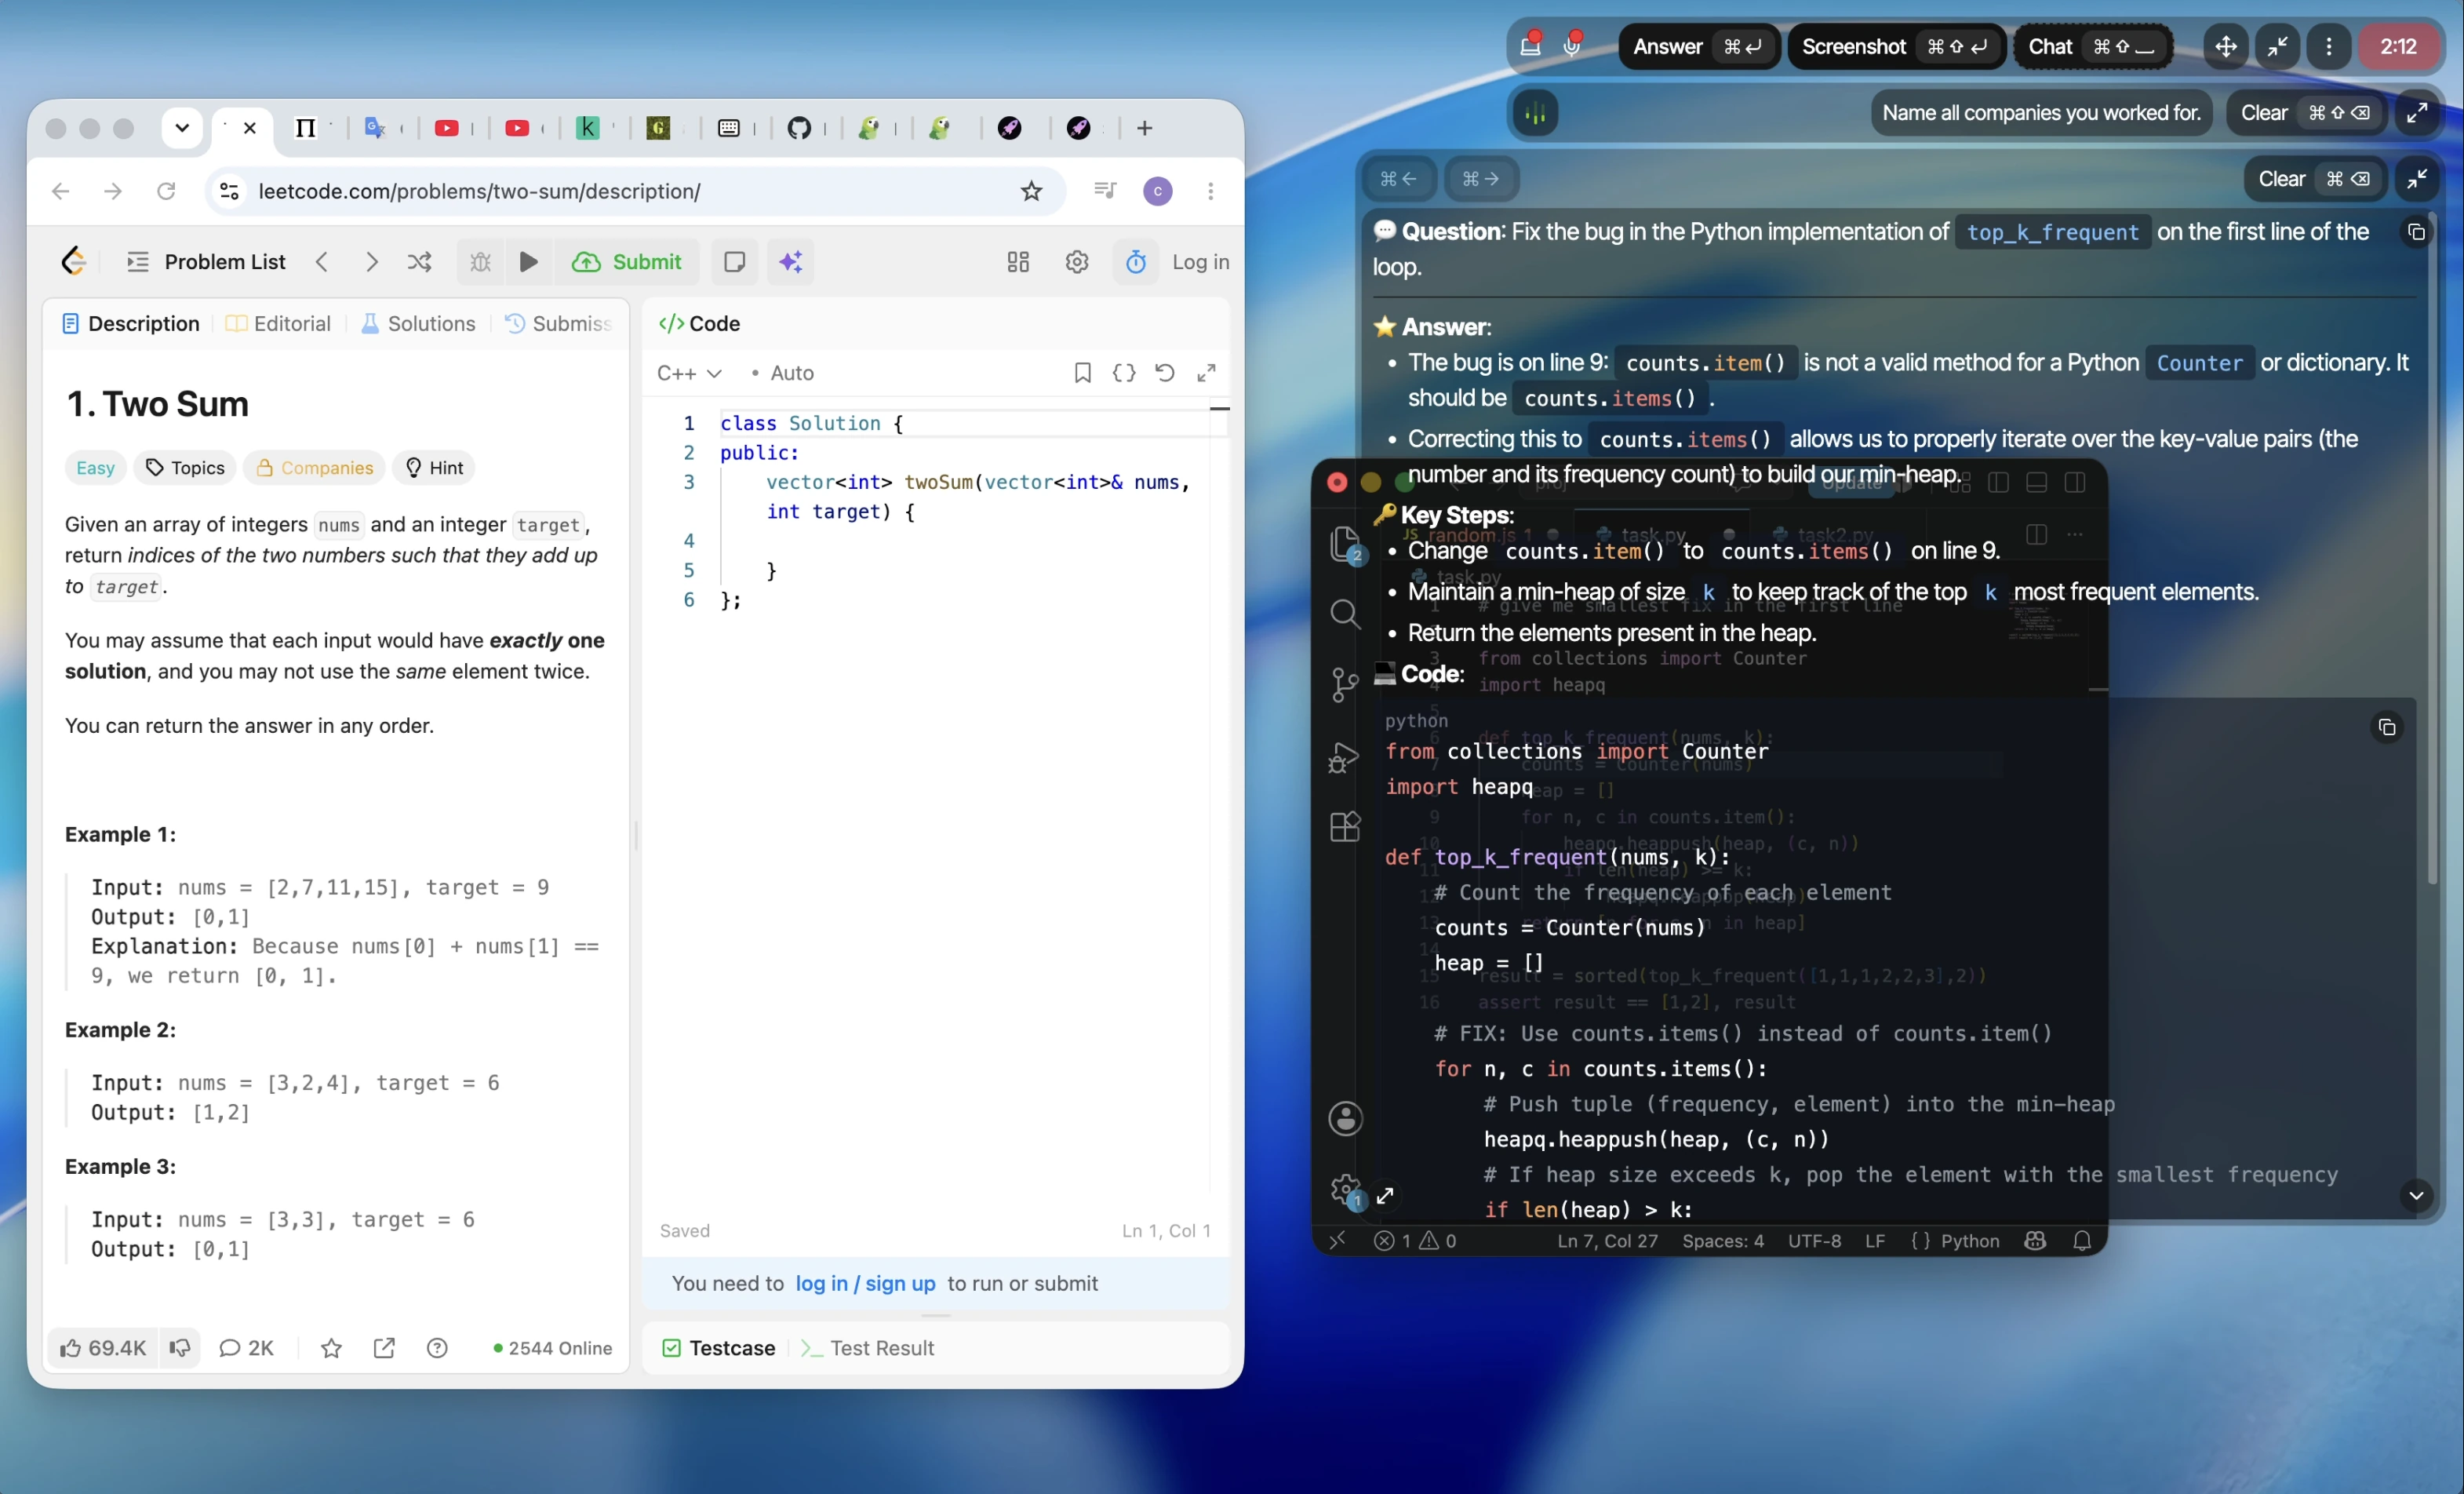Like the problem showing 69.4K
Screen dimensions: 2464x1494
103,1348
